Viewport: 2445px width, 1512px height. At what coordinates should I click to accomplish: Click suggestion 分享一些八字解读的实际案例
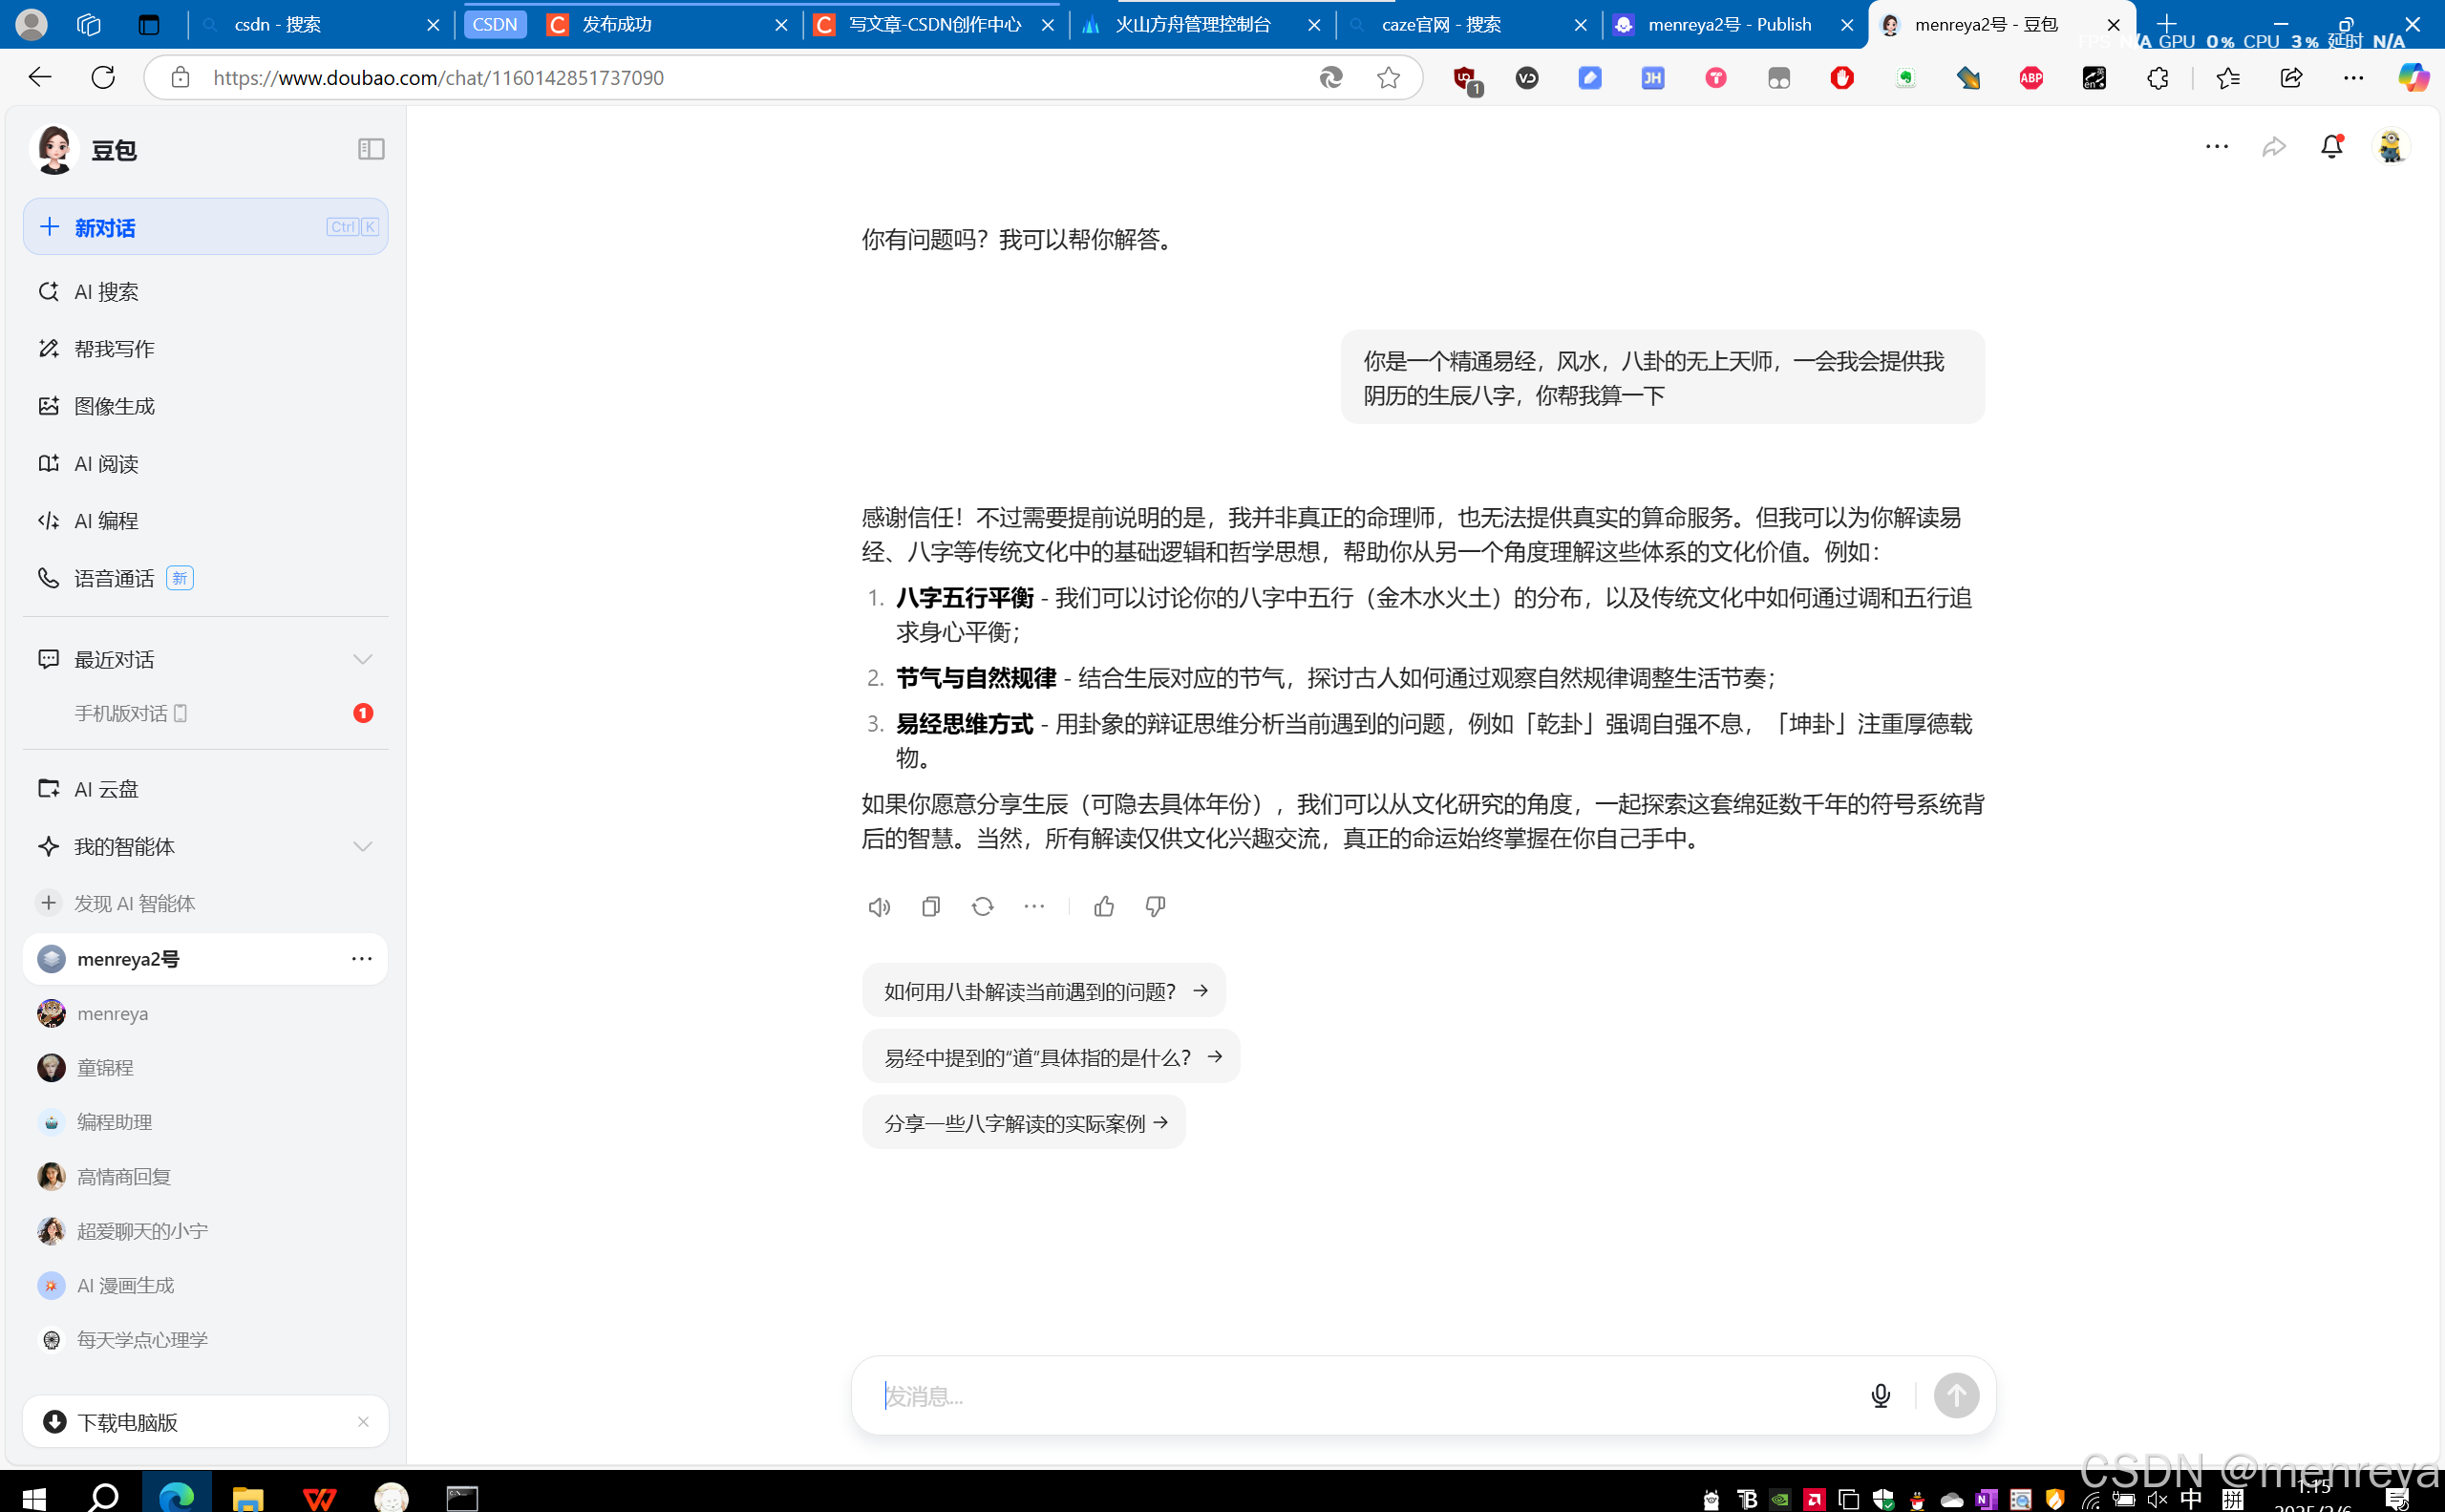tap(1023, 1123)
